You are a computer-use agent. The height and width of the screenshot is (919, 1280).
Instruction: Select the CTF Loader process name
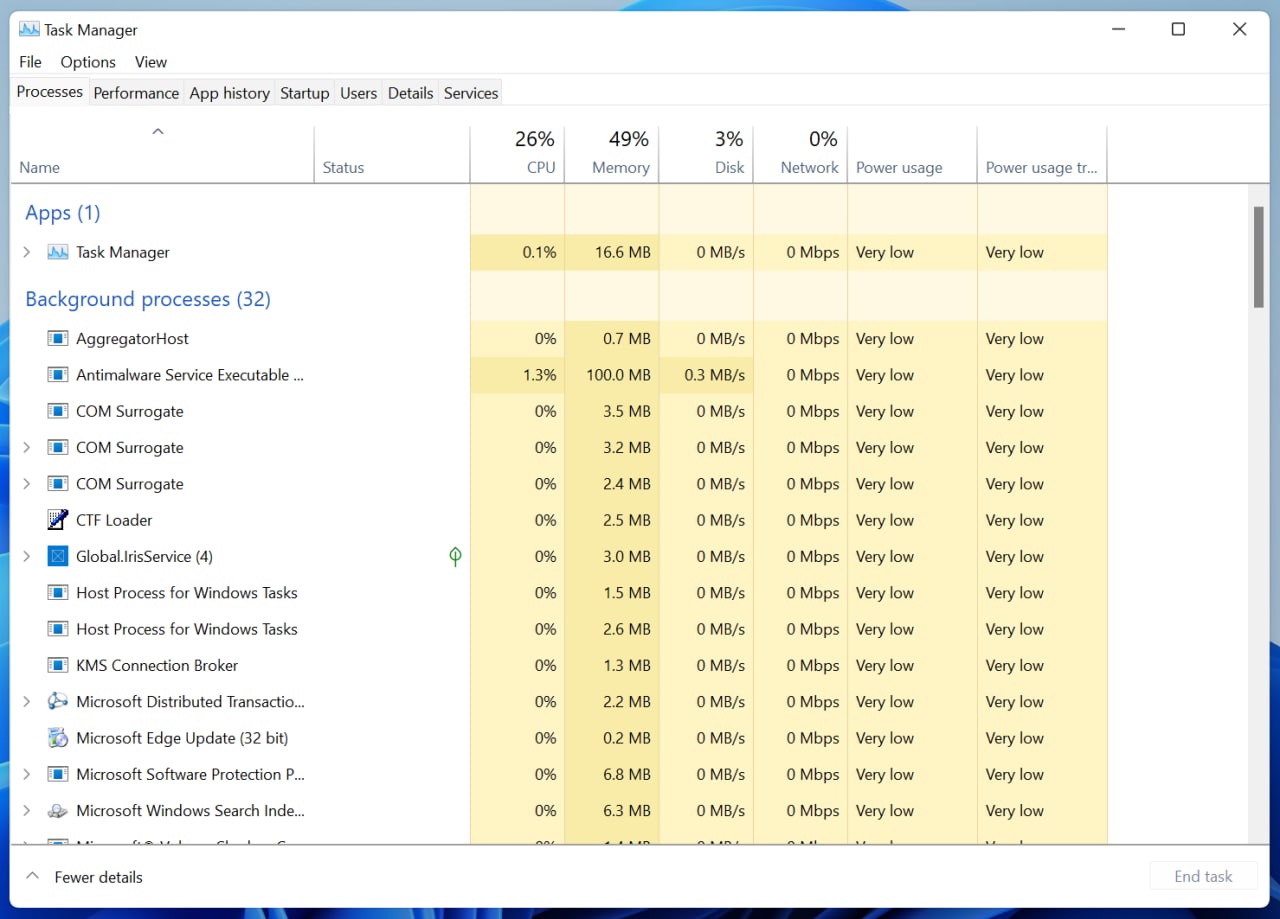click(114, 520)
